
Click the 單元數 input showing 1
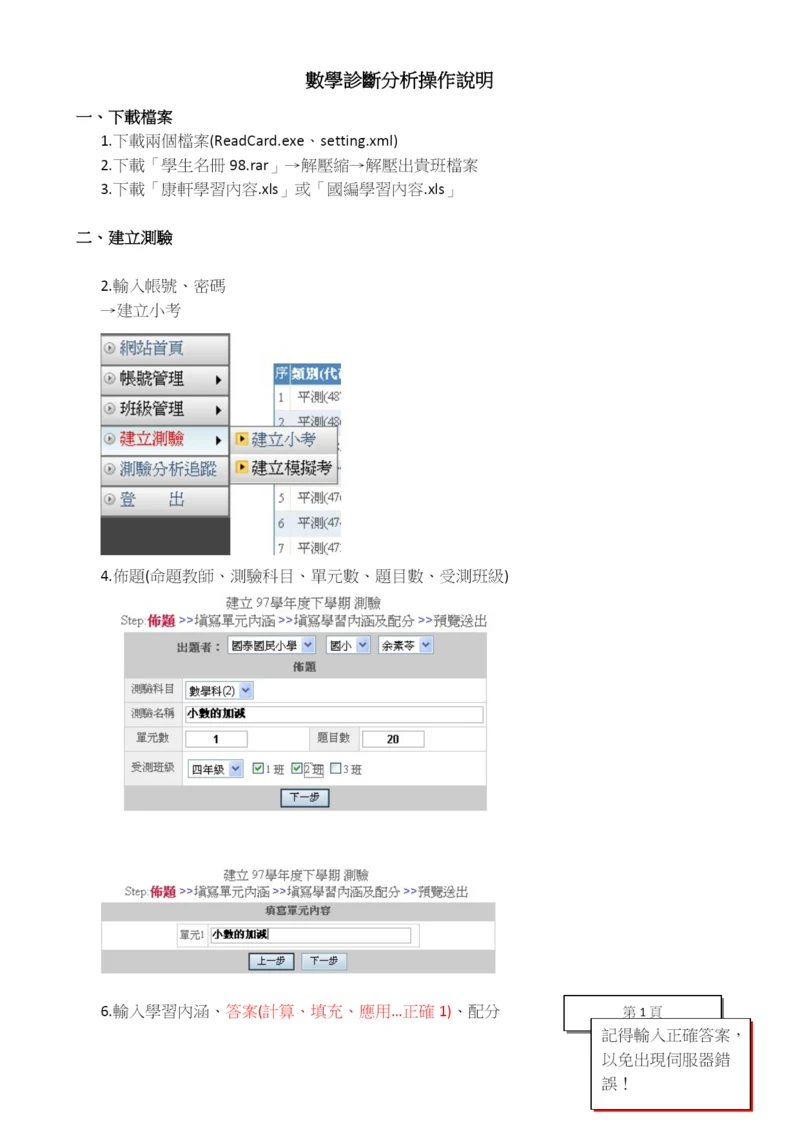click(216, 739)
